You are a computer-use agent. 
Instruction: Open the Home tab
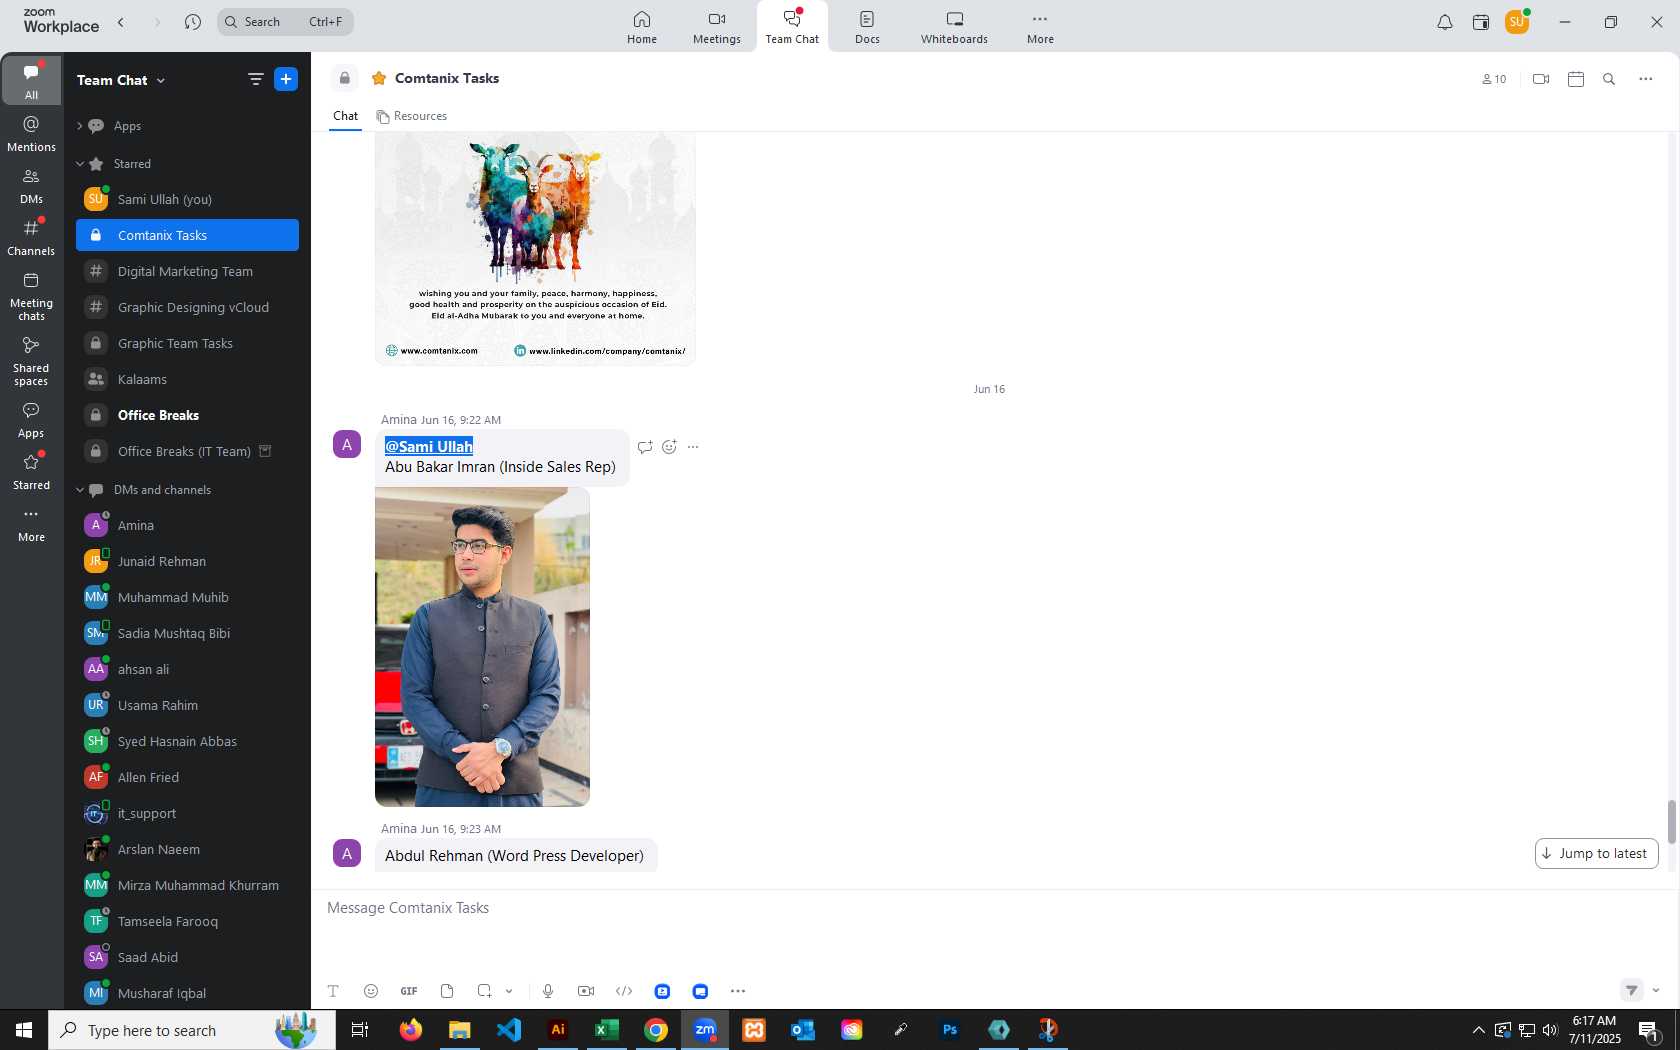point(642,27)
